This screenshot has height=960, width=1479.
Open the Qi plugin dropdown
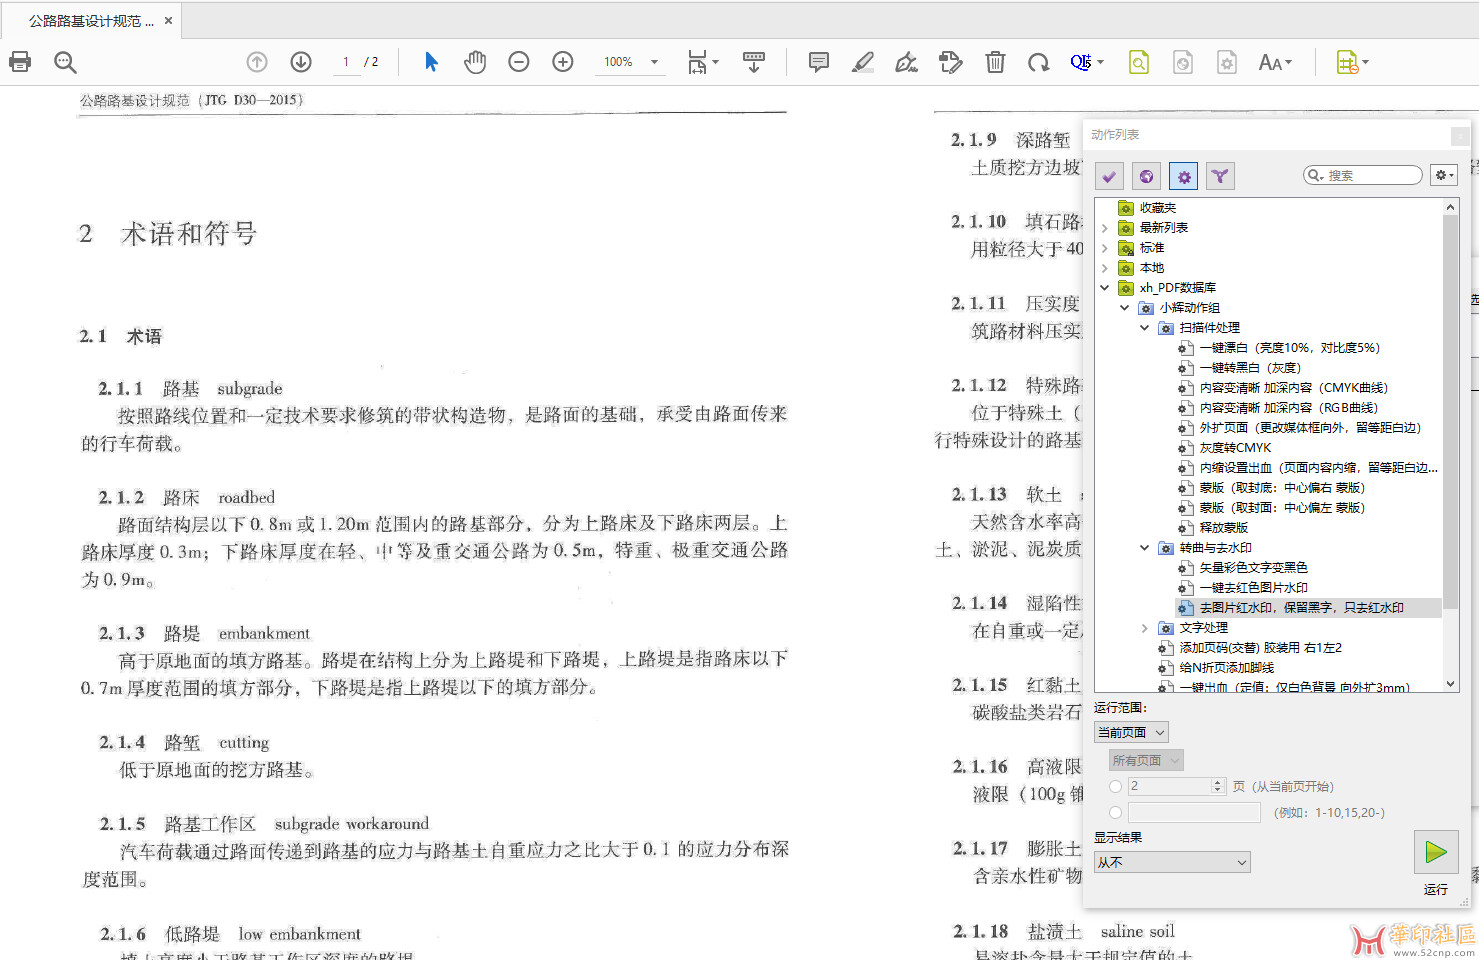(x=1087, y=62)
